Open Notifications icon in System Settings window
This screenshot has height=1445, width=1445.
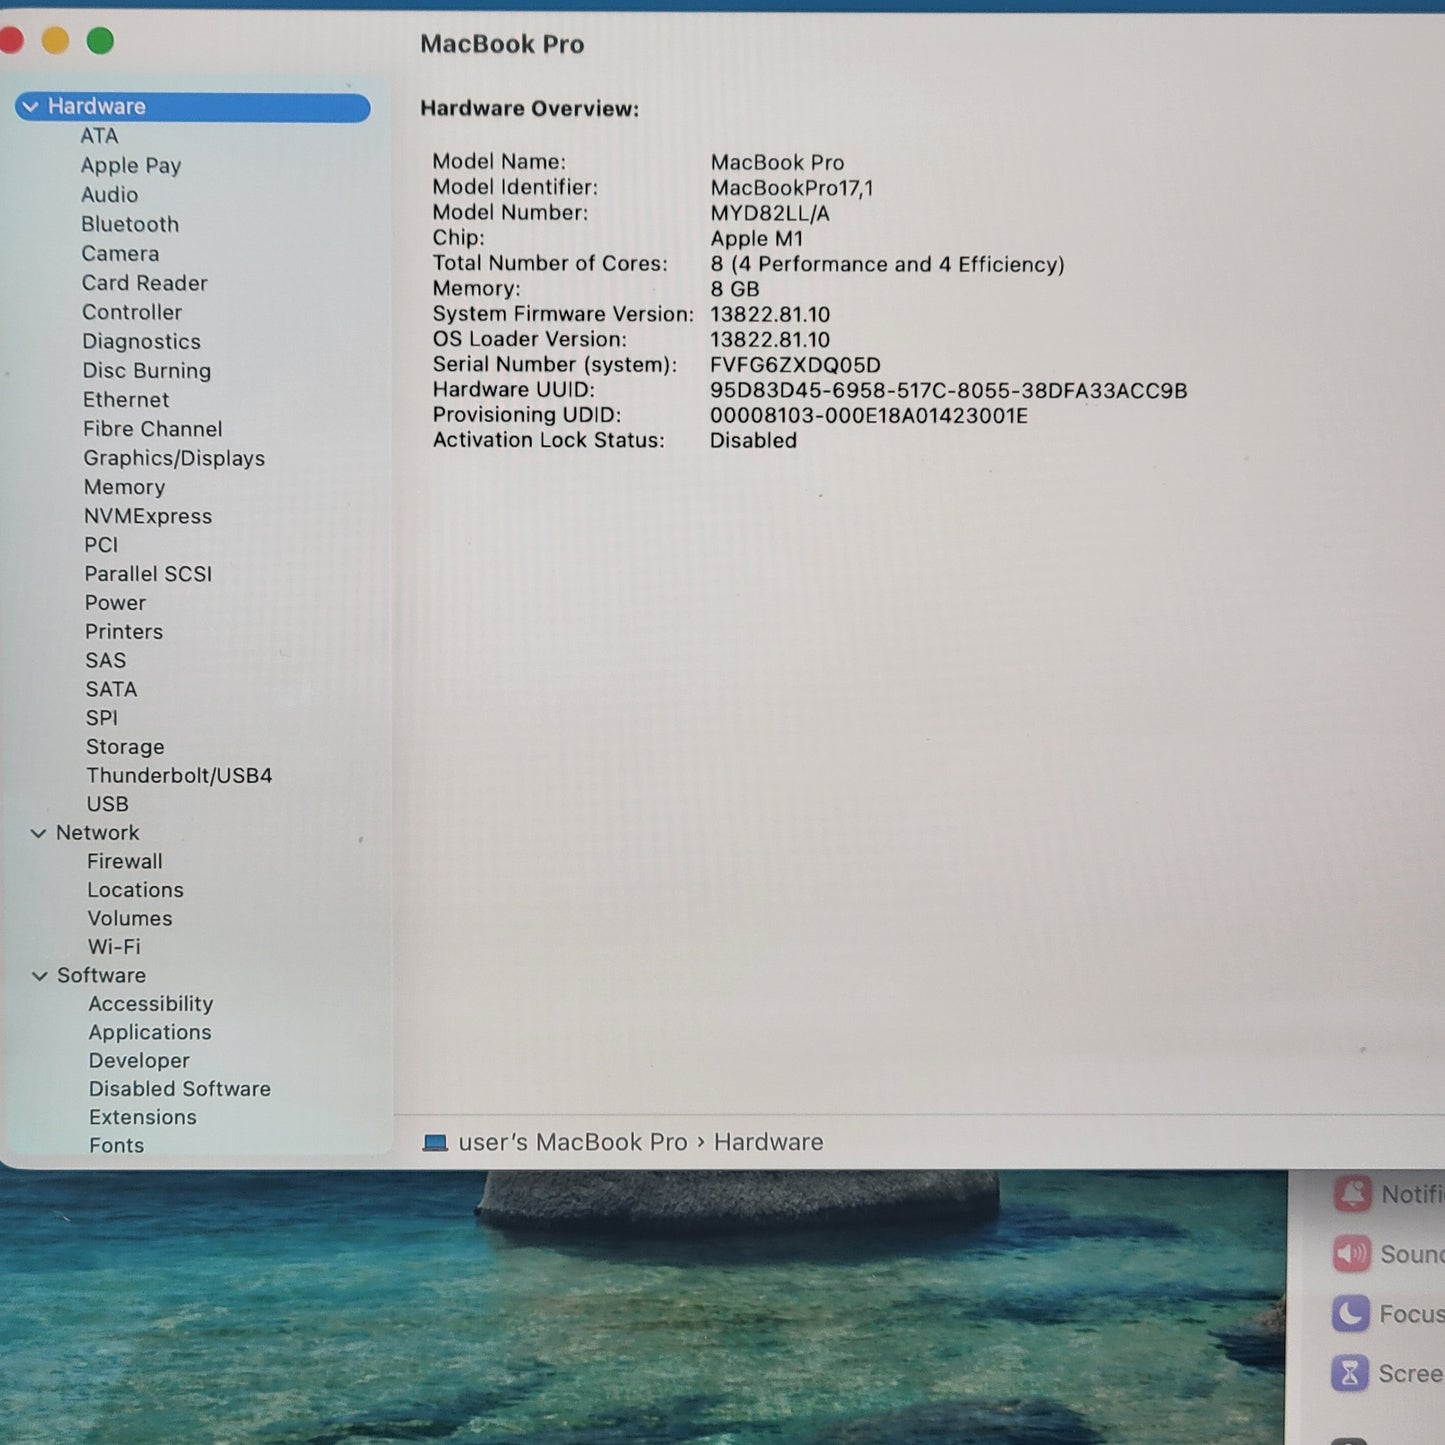(1352, 1194)
